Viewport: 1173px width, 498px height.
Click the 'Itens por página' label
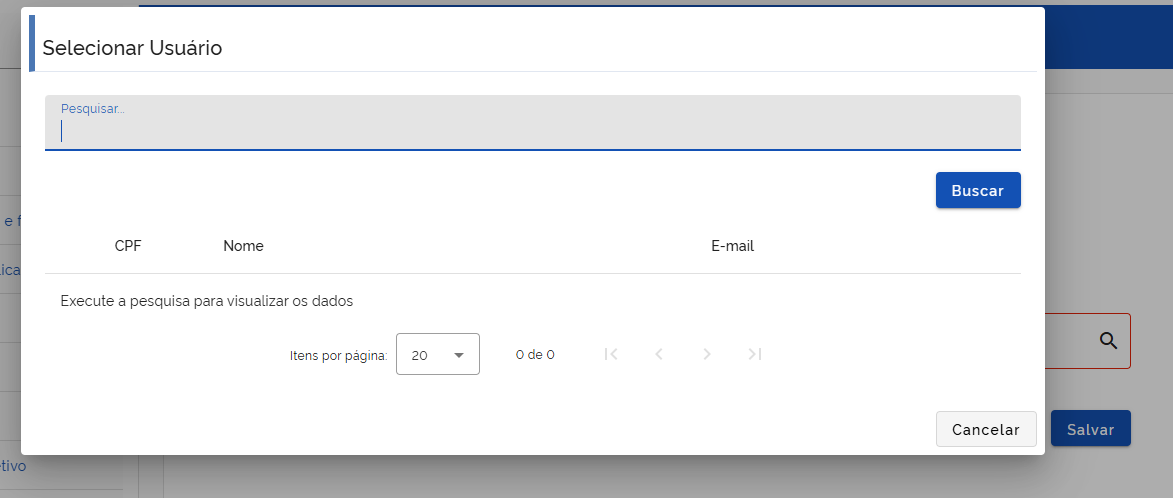pyautogui.click(x=338, y=355)
